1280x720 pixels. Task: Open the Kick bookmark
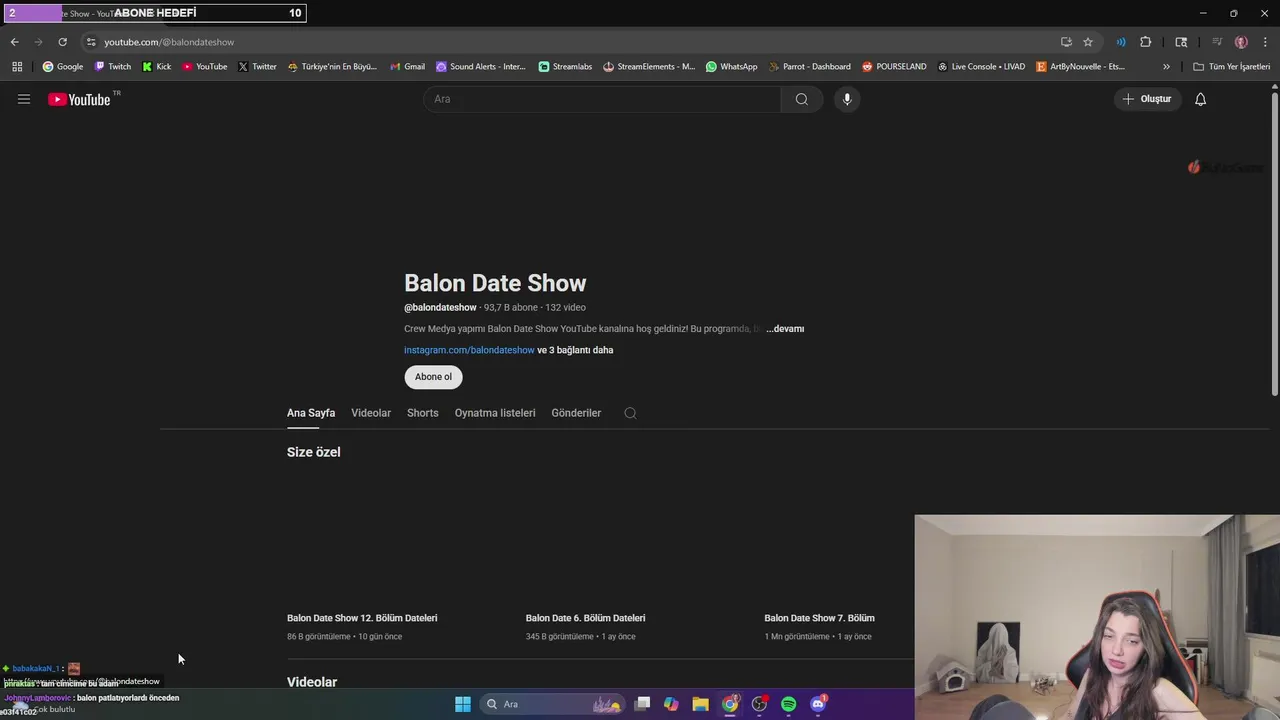click(x=156, y=67)
